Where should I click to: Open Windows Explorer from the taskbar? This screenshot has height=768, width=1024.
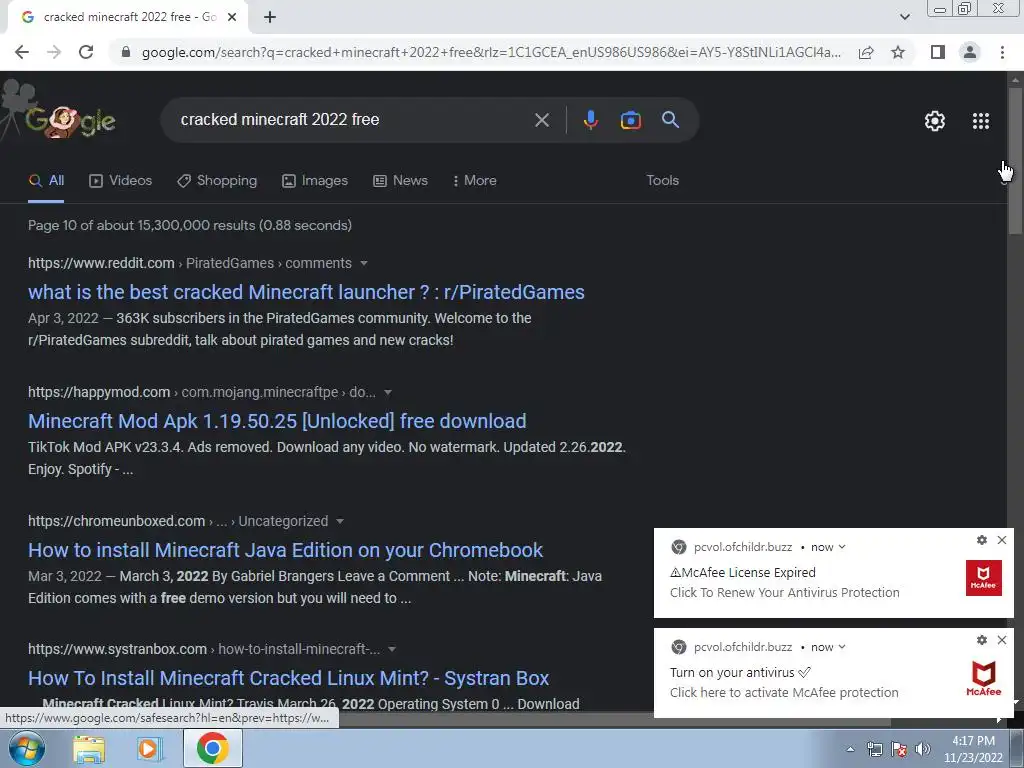89,748
